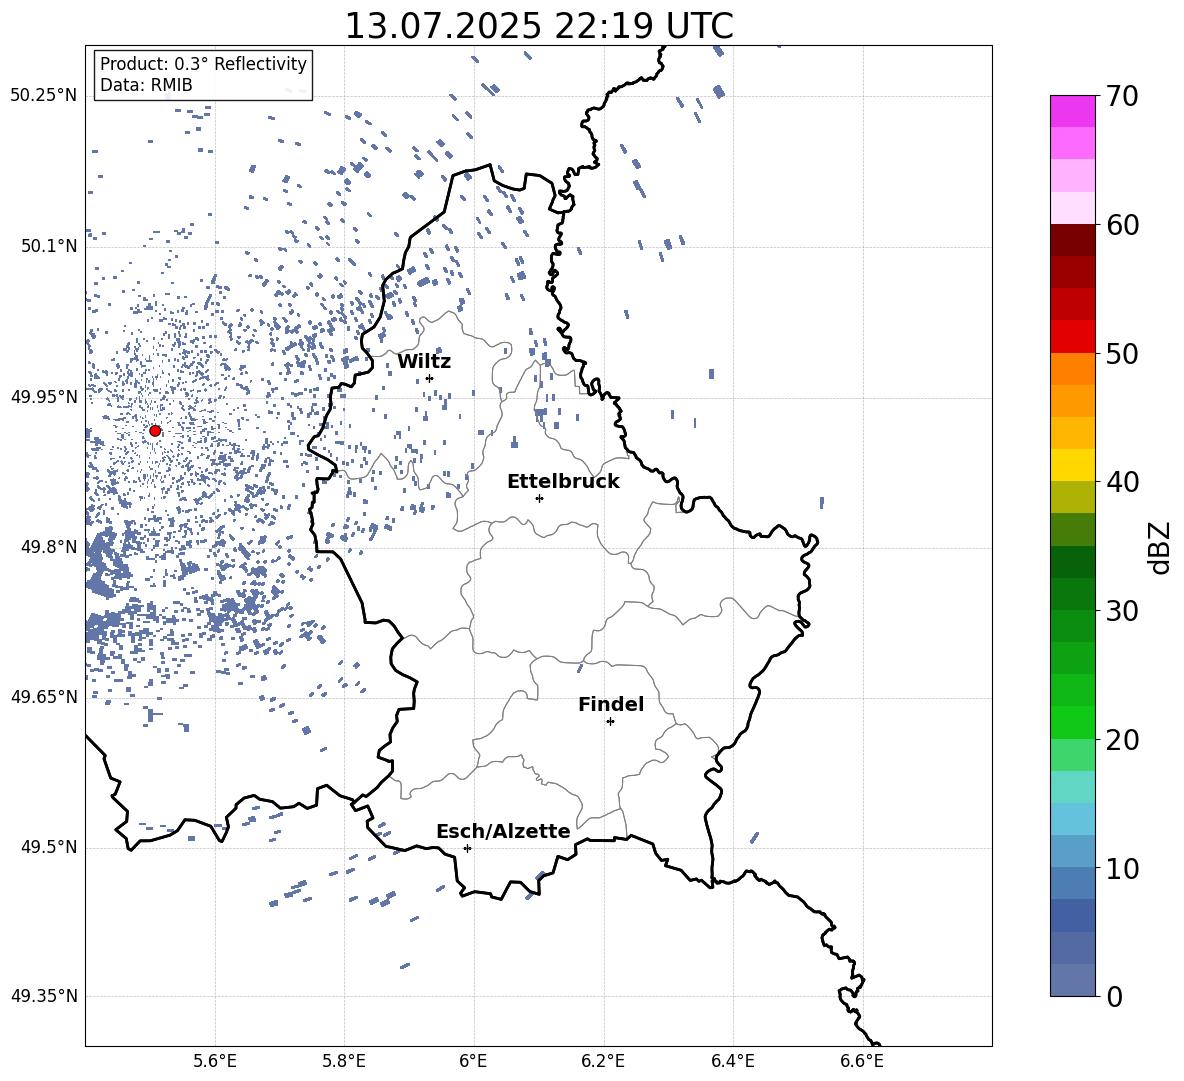Click the Ettelbruck city label

coord(563,482)
